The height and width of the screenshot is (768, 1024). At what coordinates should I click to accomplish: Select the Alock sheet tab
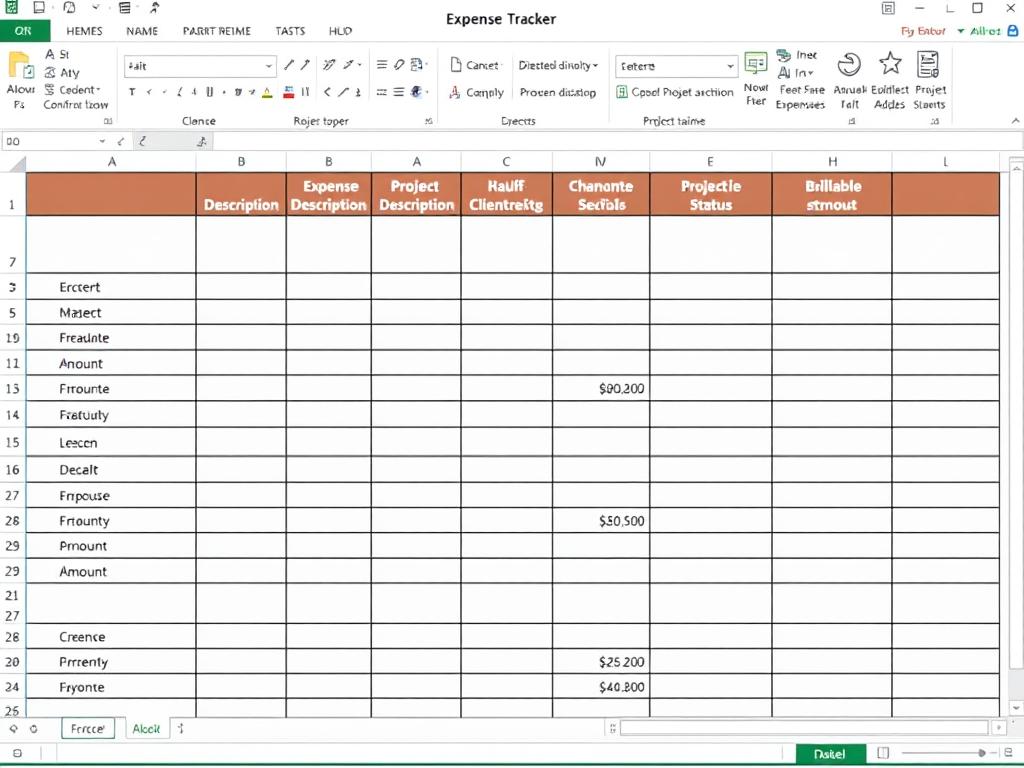click(146, 728)
